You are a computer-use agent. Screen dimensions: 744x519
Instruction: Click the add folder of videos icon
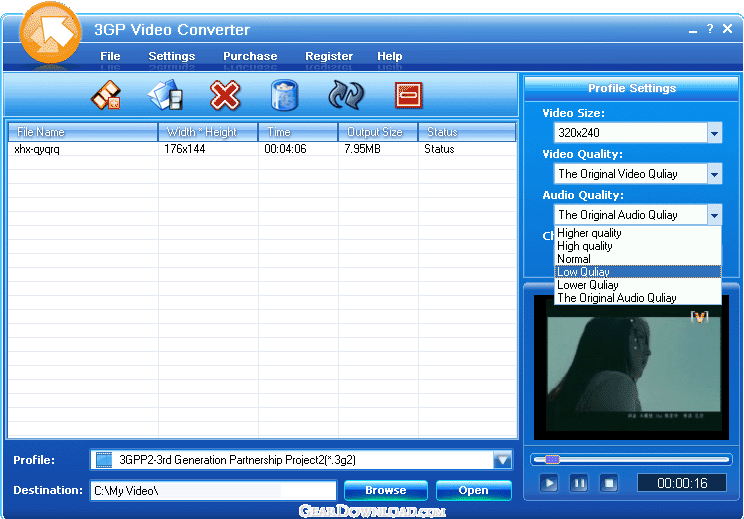[165, 95]
